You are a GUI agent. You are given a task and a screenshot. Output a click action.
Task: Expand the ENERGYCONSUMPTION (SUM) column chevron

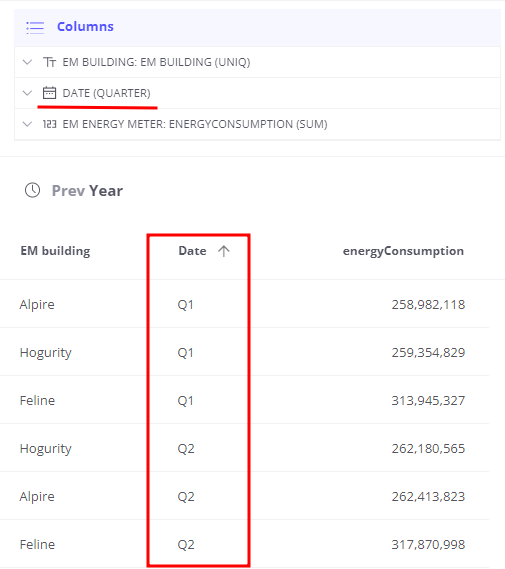(x=27, y=124)
